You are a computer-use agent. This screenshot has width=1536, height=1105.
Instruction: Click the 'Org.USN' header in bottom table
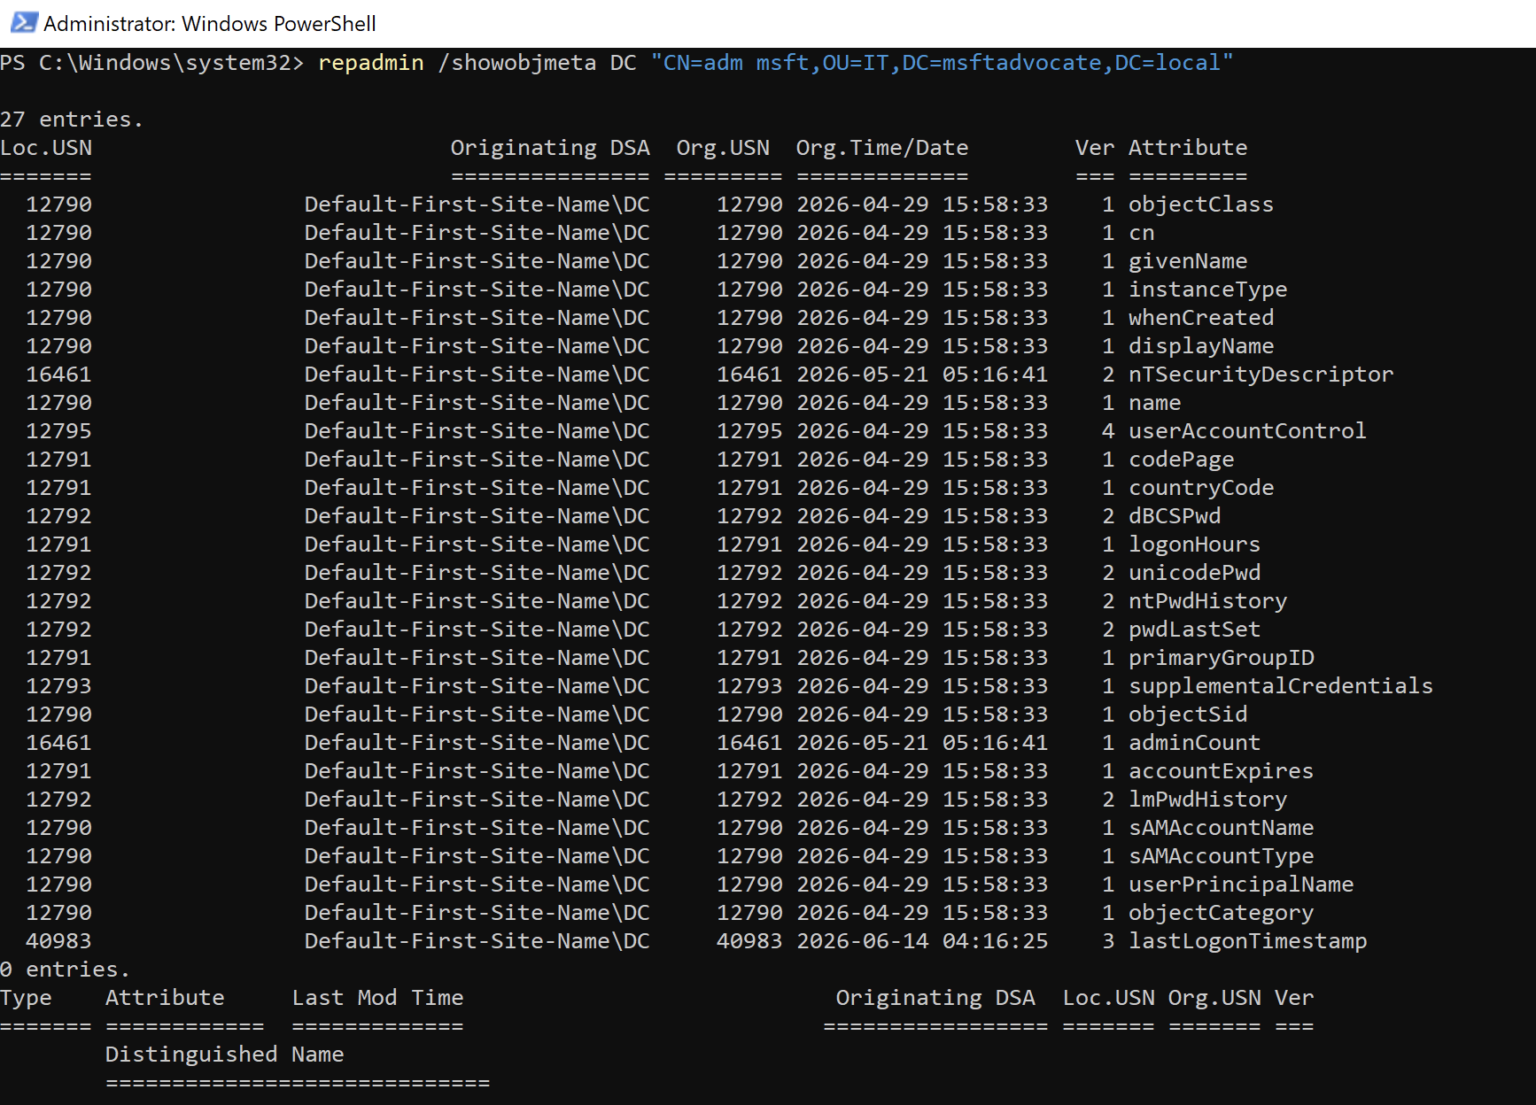coord(1214,998)
